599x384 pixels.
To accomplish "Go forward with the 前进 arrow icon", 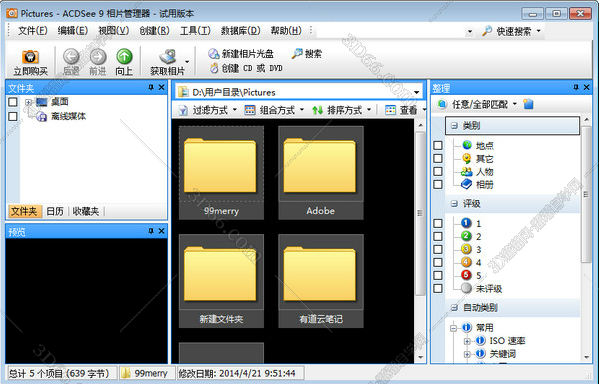I will pos(98,57).
